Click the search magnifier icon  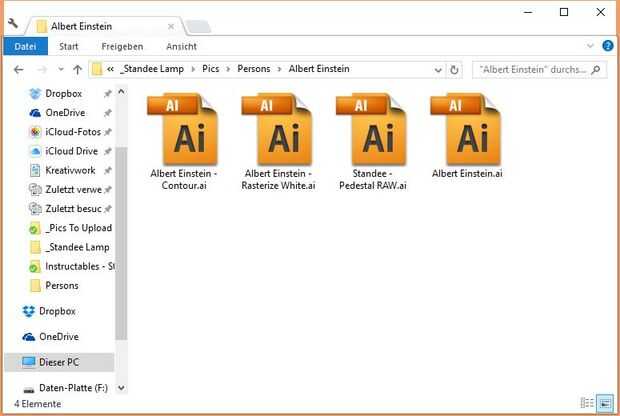coord(595,70)
